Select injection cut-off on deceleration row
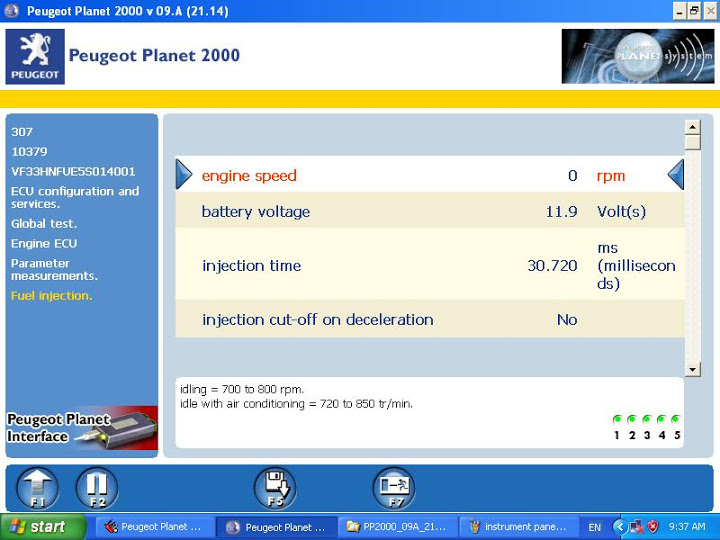The image size is (720, 540). tap(430, 319)
